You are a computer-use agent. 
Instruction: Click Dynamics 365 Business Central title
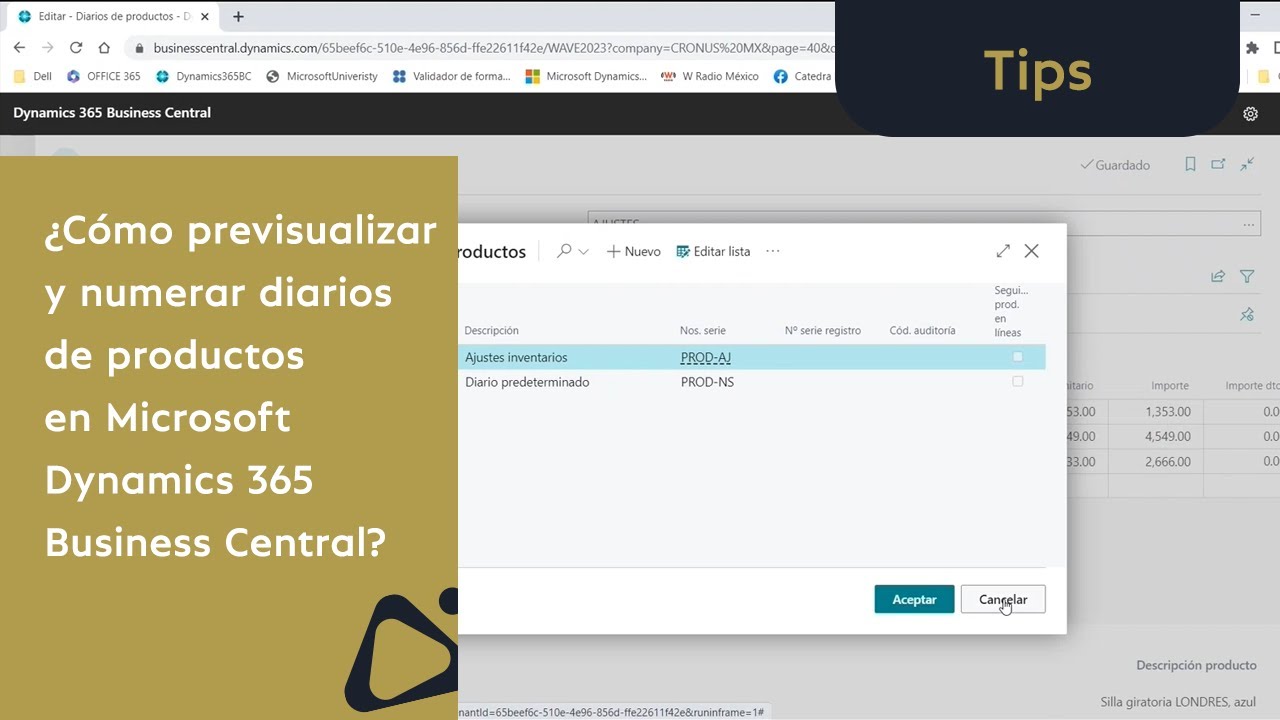(x=112, y=112)
